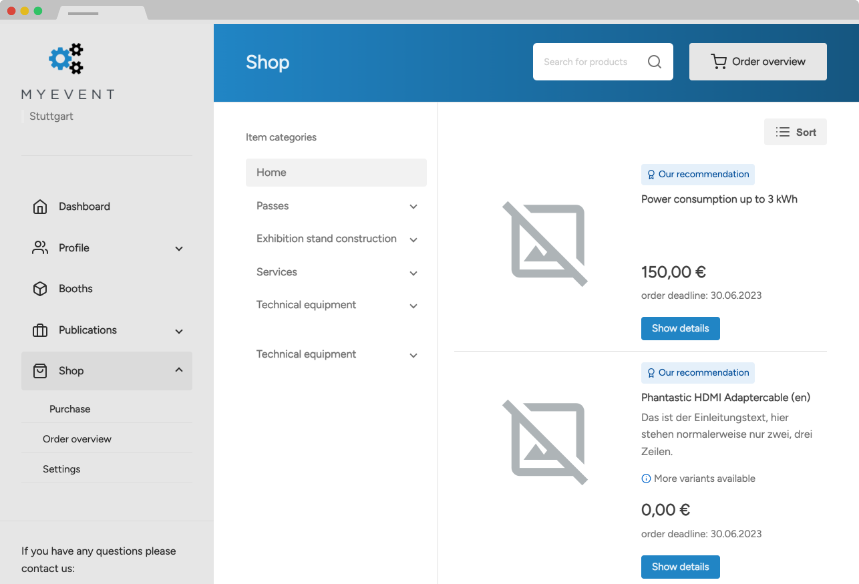Click More variants available text
Screen dimensions: 859x584
pos(705,479)
